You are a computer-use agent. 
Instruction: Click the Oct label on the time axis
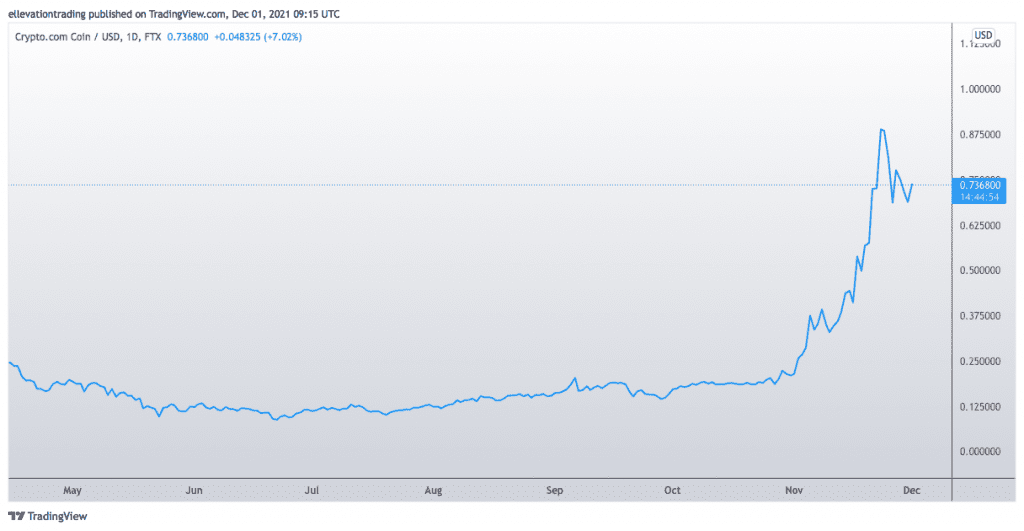672,491
